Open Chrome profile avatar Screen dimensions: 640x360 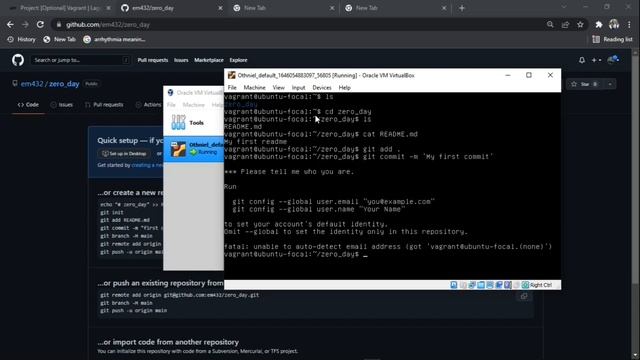click(x=614, y=24)
